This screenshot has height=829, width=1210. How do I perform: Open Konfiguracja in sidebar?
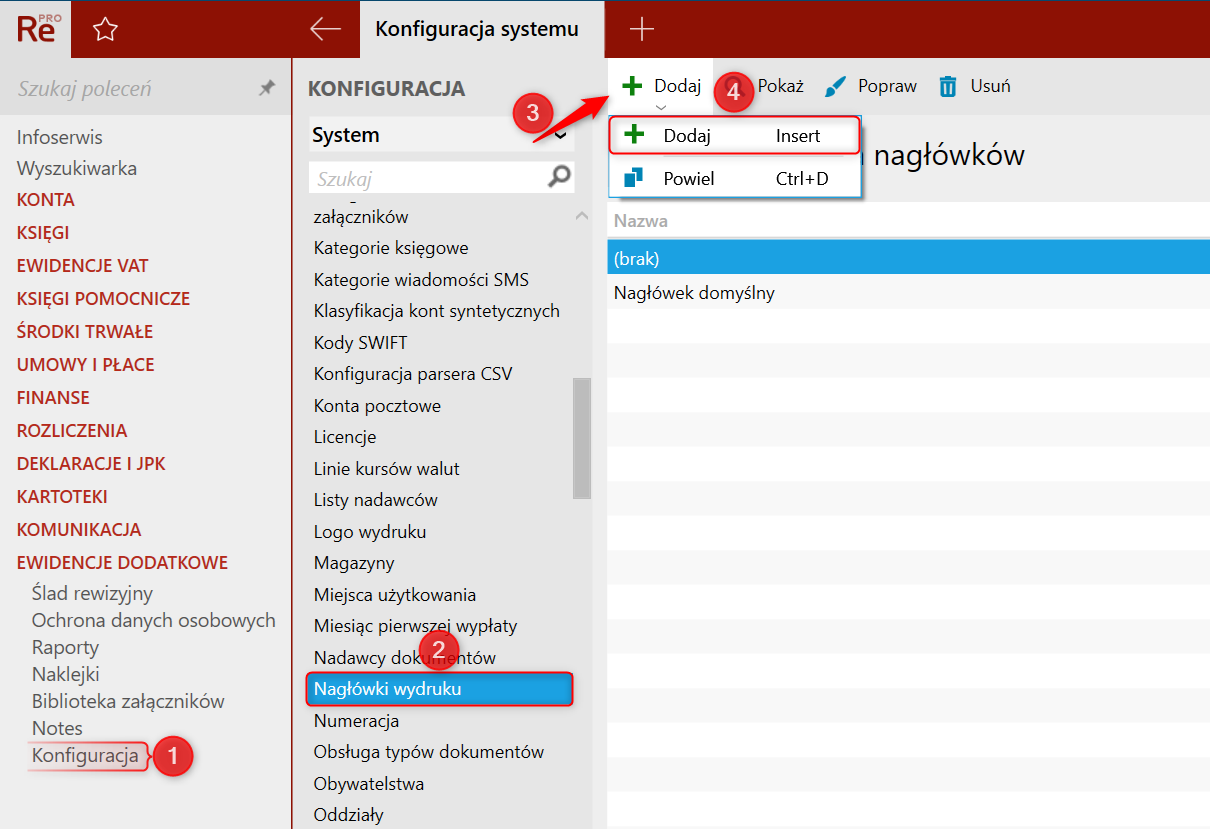click(85, 755)
